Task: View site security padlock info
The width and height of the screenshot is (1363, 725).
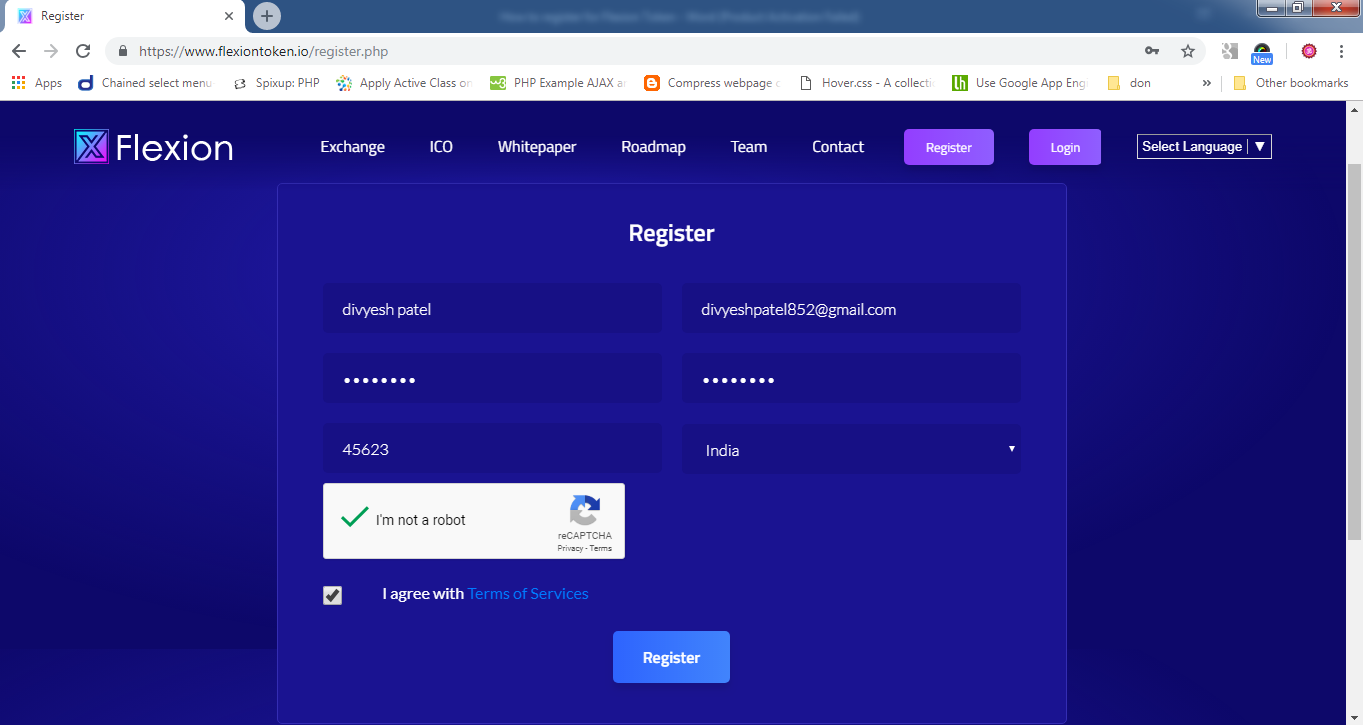Action: pos(123,51)
